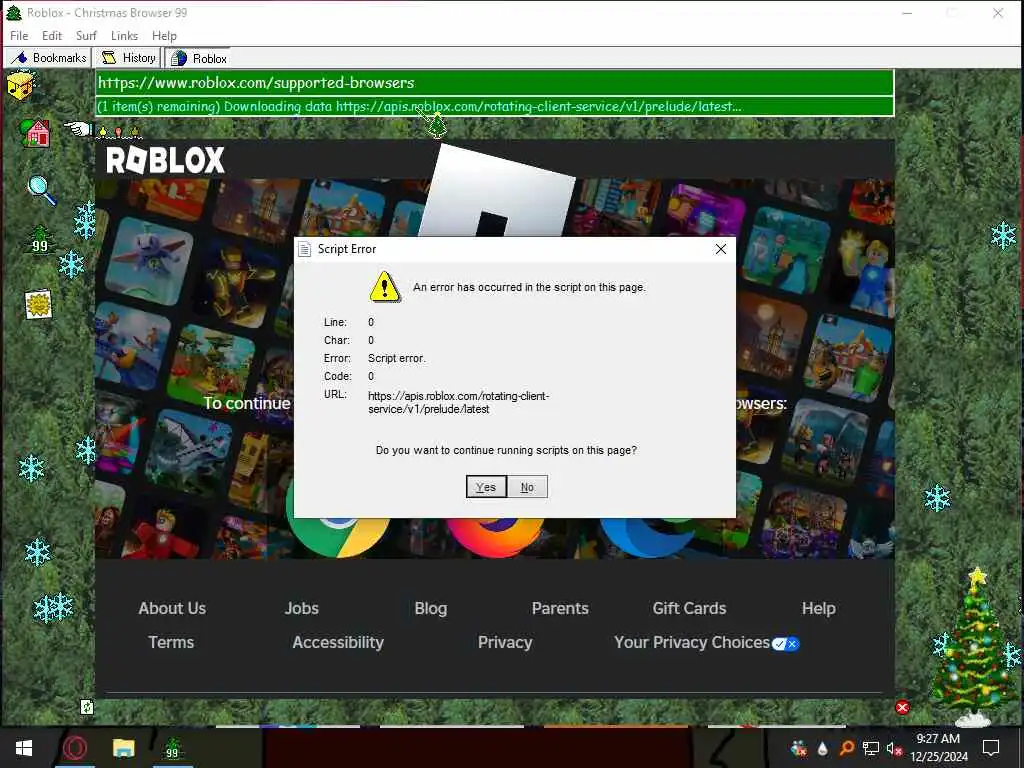
Task: Click the Roblox logo on the page
Action: tap(165, 160)
